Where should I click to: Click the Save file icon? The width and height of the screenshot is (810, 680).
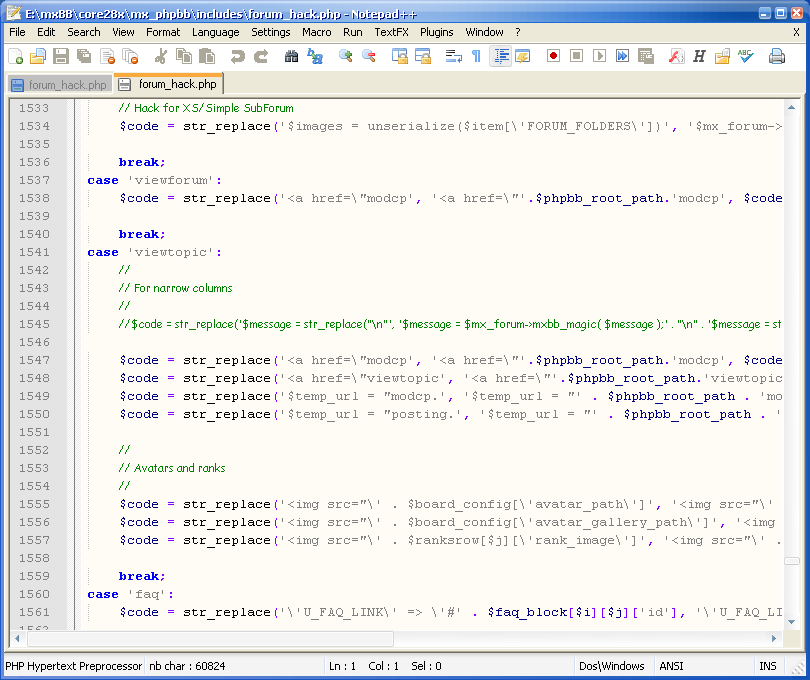[x=61, y=56]
